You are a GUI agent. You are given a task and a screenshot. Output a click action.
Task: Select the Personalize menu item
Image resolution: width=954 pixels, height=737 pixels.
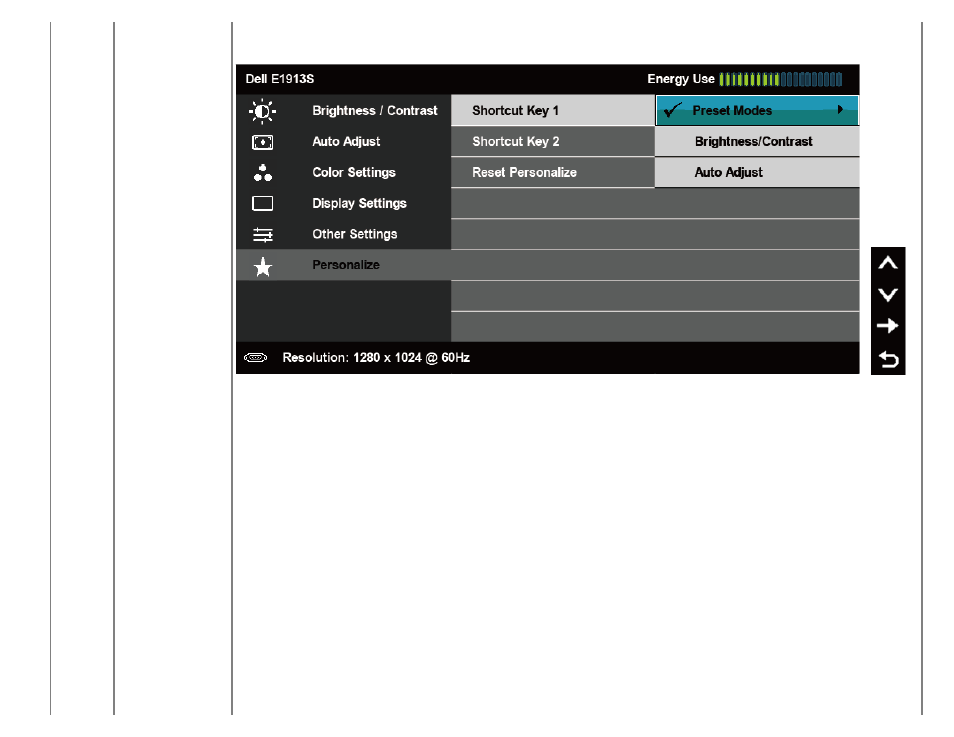tap(344, 265)
